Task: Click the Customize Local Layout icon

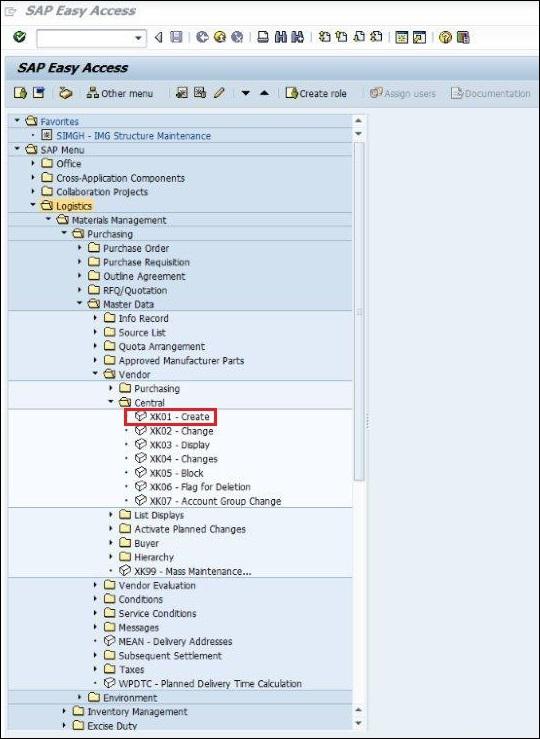Action: (463, 37)
